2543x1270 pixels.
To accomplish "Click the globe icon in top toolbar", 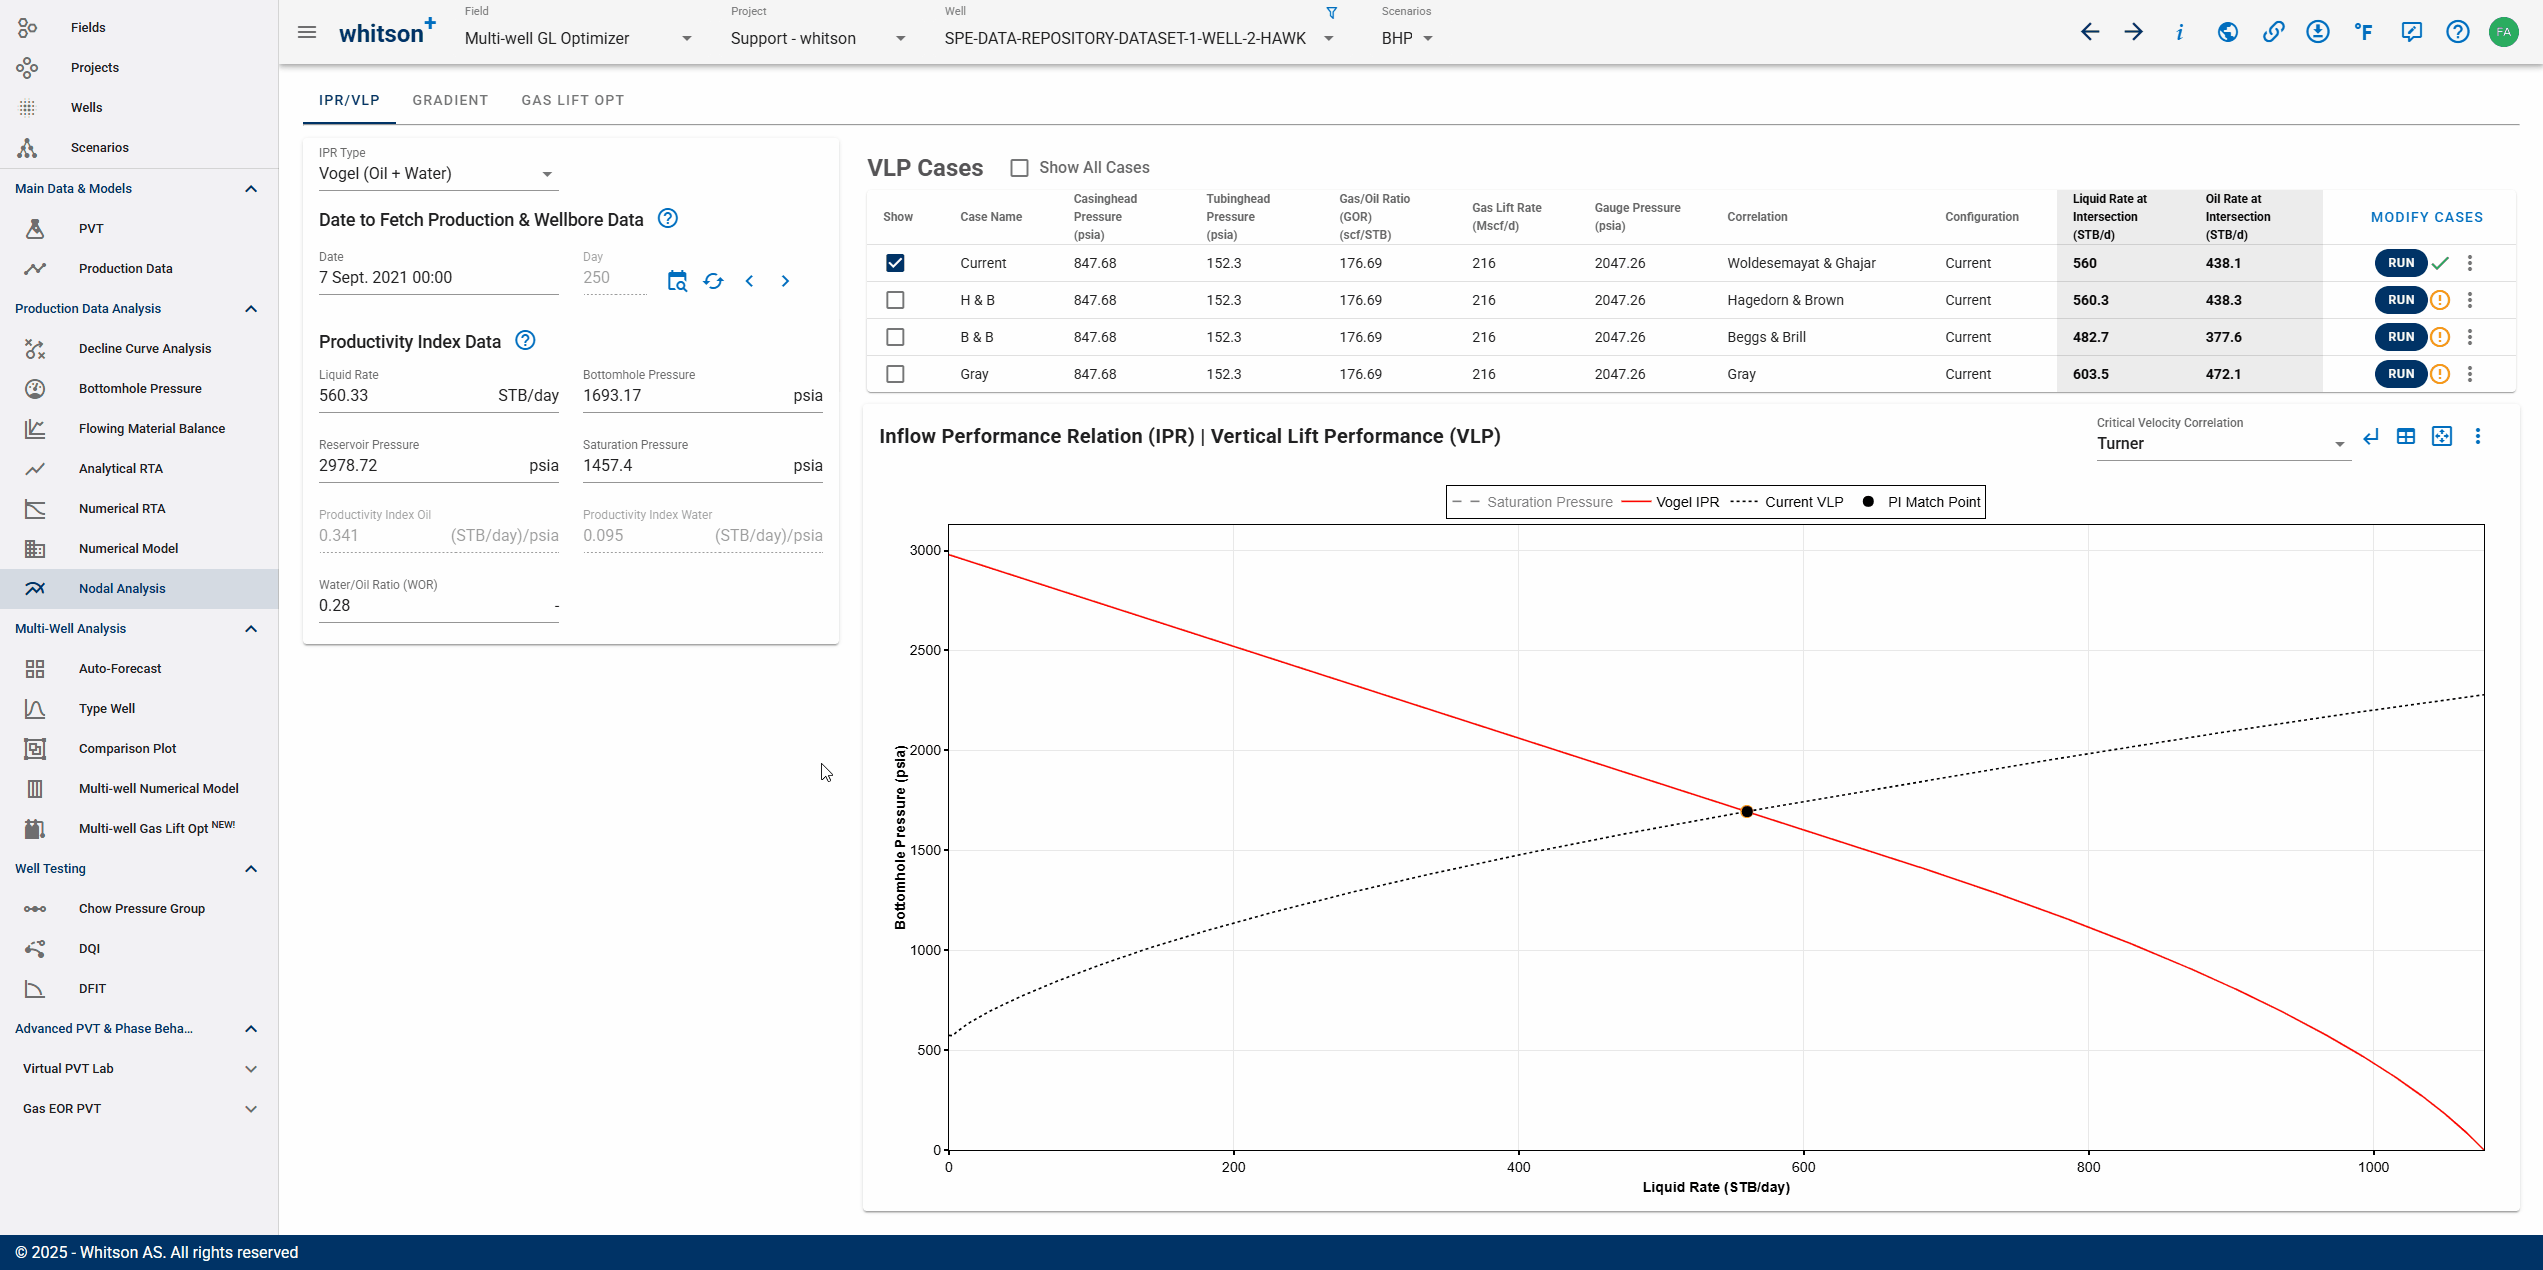I will point(2227,32).
